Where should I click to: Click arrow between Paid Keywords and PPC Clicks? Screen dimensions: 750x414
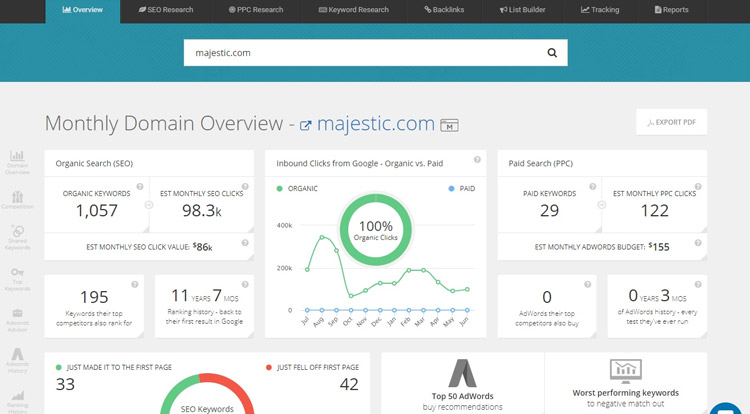(602, 205)
